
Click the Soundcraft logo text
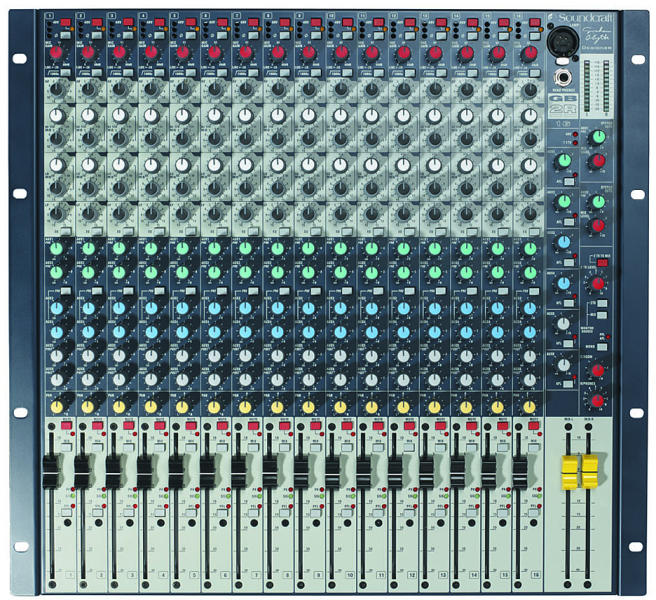coord(585,18)
